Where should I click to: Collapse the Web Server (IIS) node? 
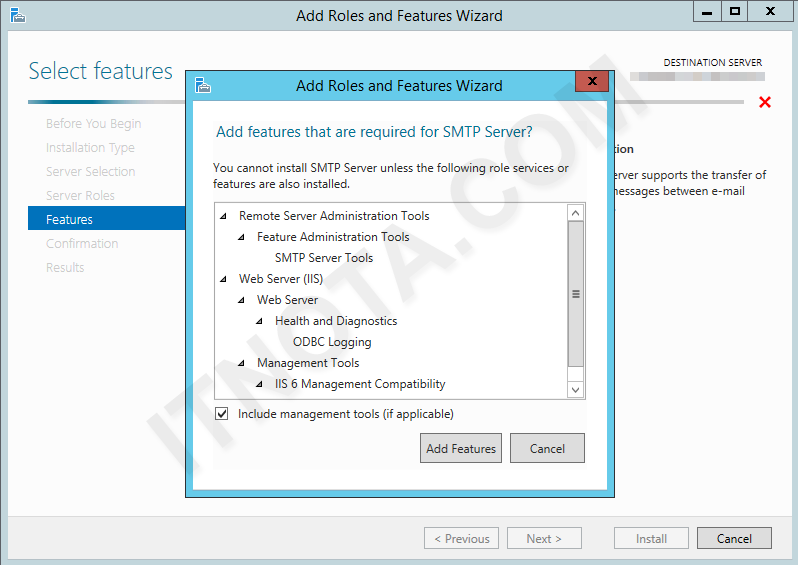point(223,279)
